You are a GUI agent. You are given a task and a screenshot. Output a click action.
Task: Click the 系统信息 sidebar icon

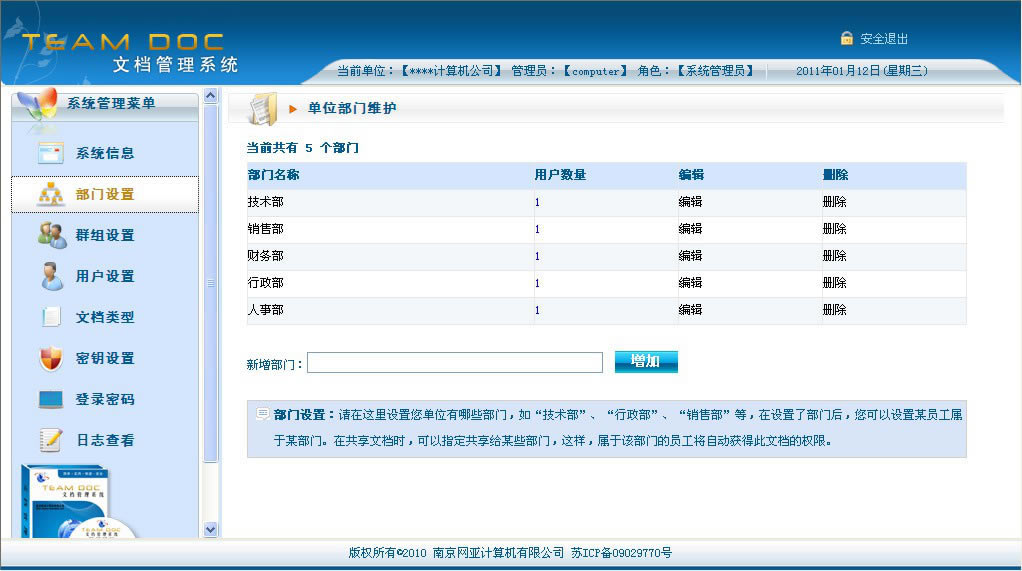pyautogui.click(x=51, y=153)
